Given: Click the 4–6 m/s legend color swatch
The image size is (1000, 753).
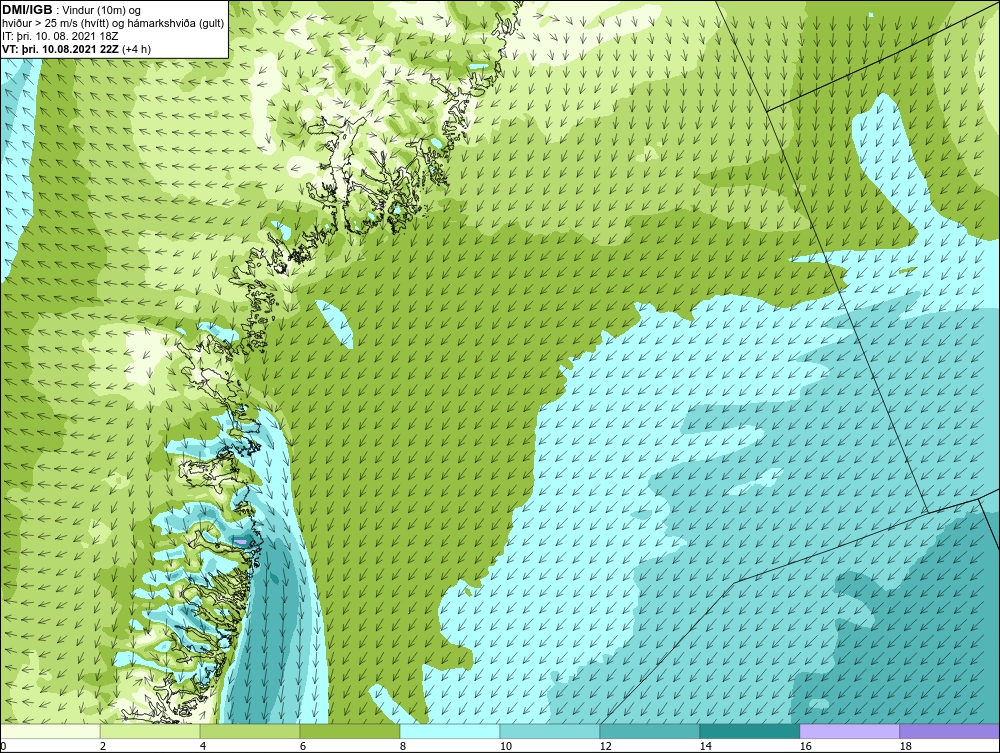Looking at the screenshot, I should (x=250, y=731).
